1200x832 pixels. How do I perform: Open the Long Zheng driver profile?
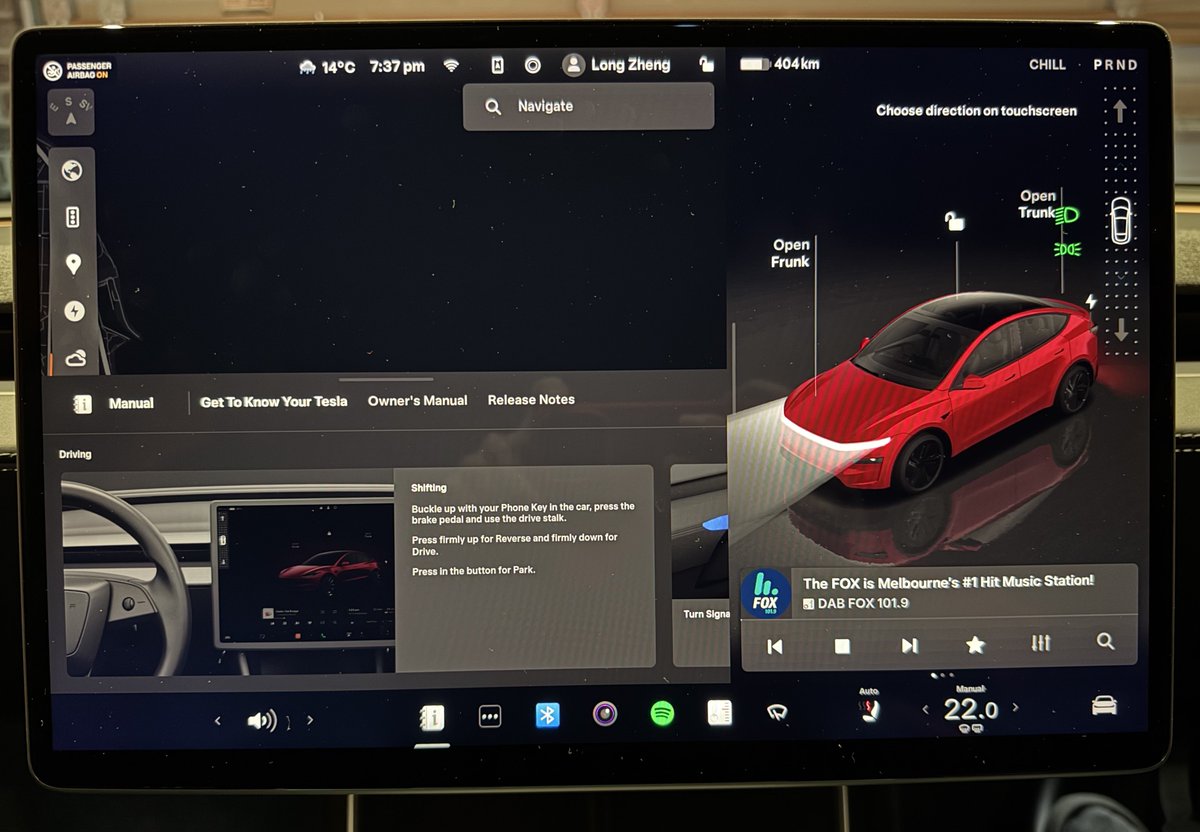click(x=616, y=65)
